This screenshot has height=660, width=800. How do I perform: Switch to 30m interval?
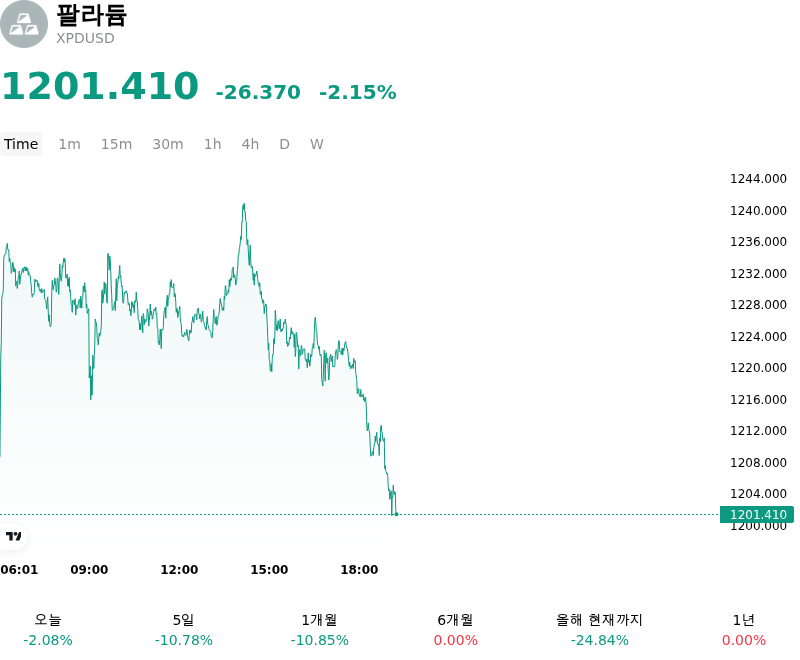click(x=168, y=144)
